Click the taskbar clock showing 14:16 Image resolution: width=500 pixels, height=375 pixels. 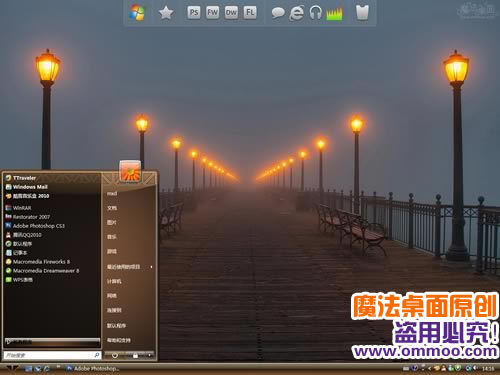(488, 369)
